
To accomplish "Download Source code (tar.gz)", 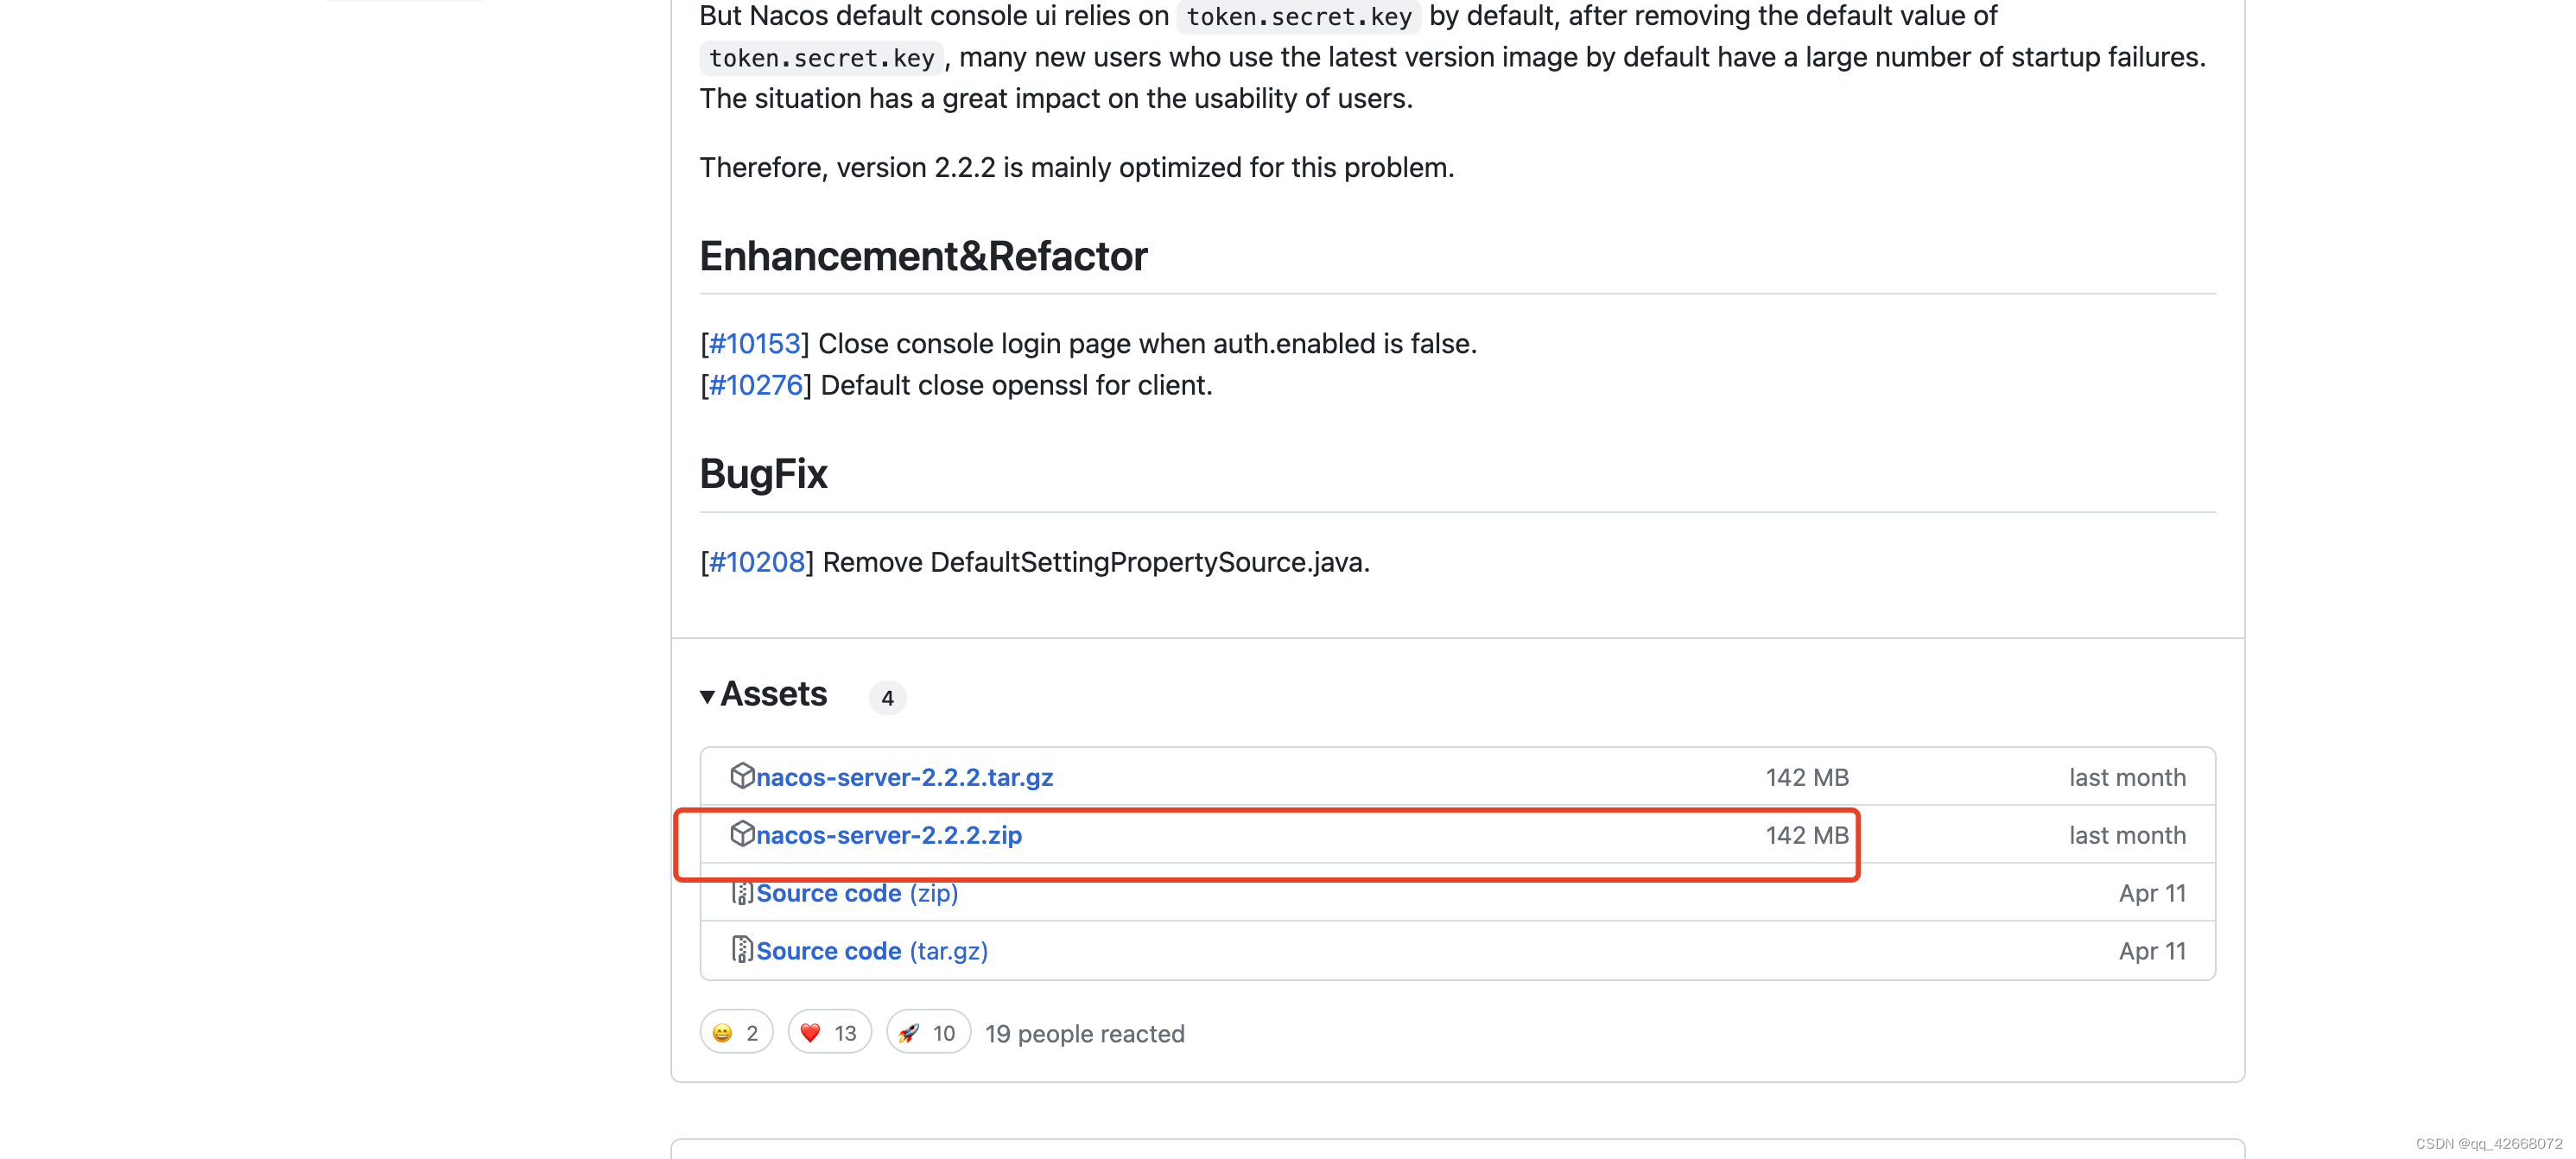I will click(872, 951).
